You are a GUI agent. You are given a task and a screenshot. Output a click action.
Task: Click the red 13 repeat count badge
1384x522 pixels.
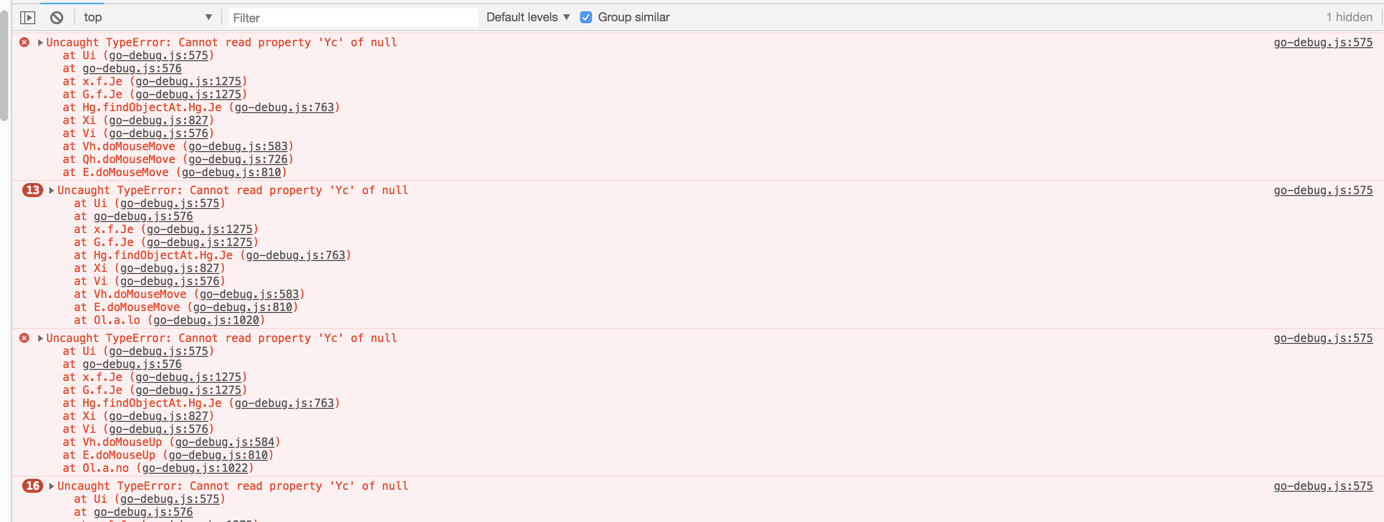[32, 190]
